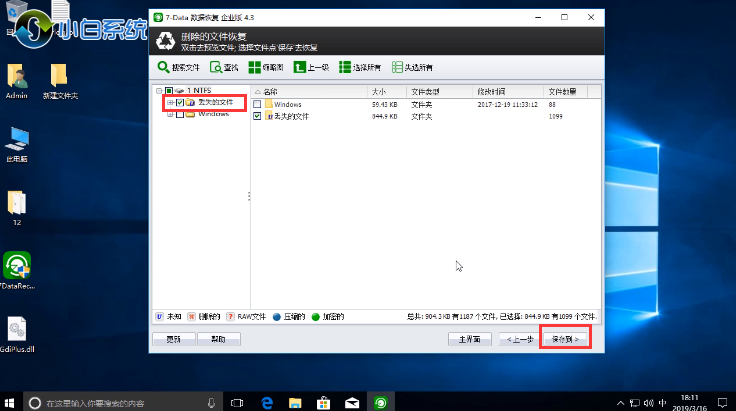736x411 pixels.
Task: Click the 59.43 KB size cell
Action: pos(384,104)
